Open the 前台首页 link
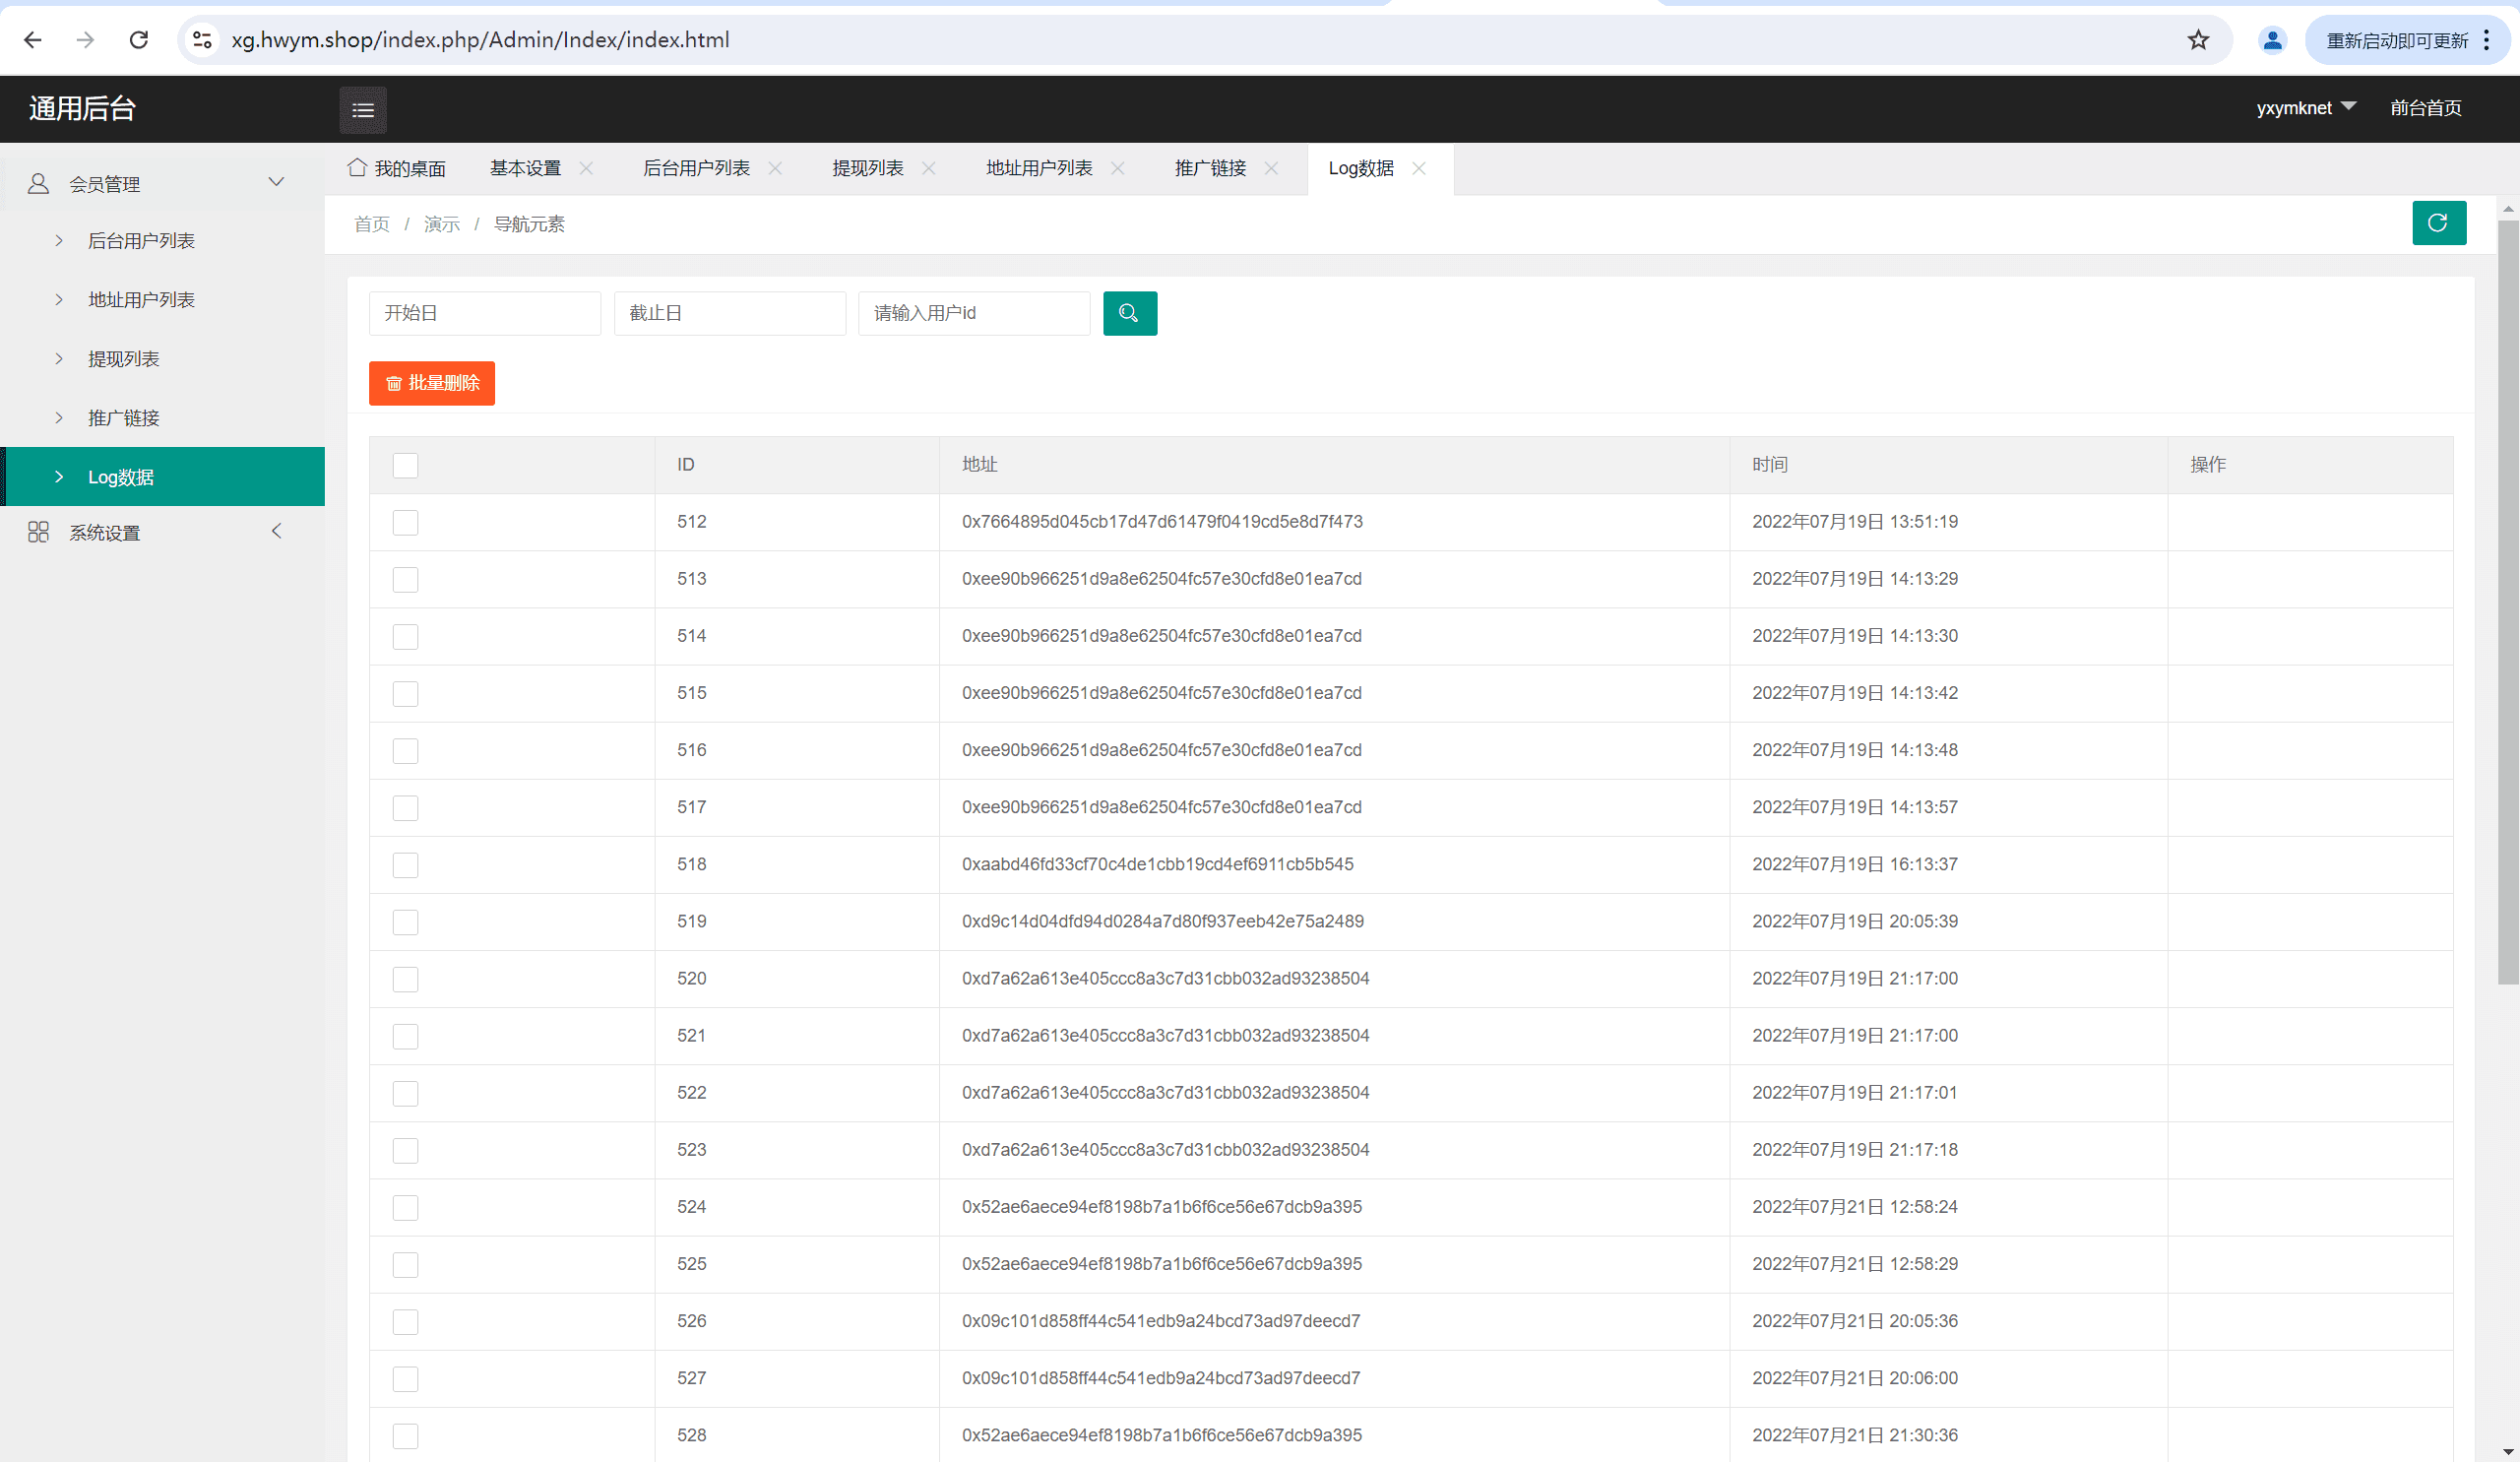The height and width of the screenshot is (1462, 2520). coord(2425,108)
